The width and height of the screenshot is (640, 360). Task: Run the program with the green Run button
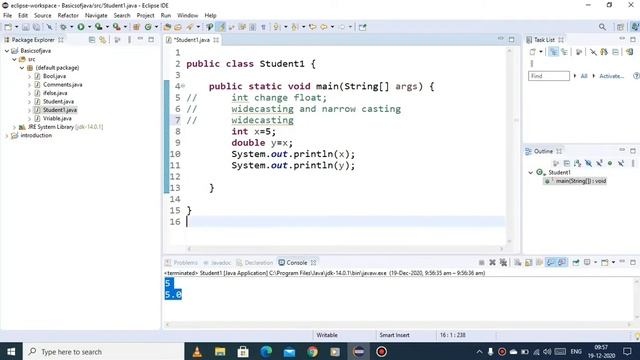pos(81,27)
